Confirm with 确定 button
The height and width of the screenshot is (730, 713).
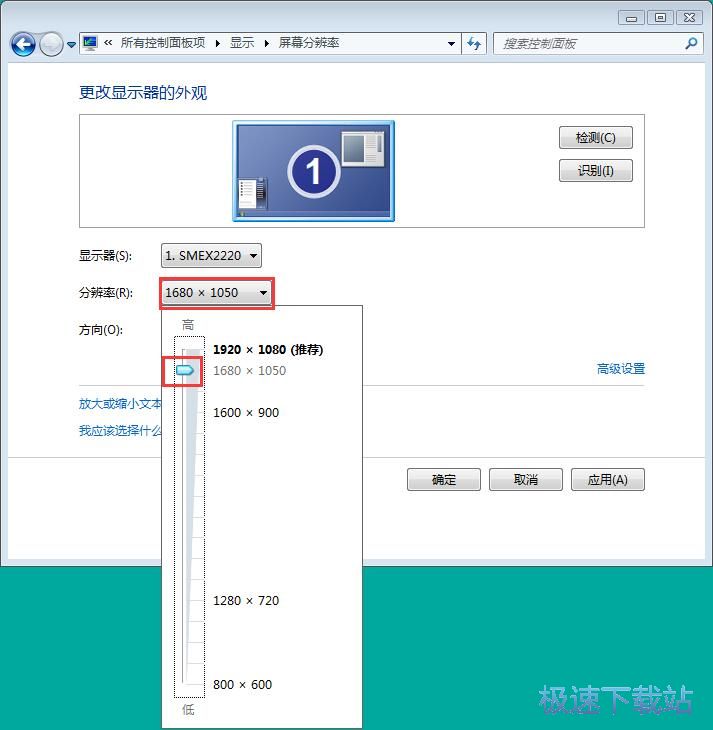[x=444, y=480]
